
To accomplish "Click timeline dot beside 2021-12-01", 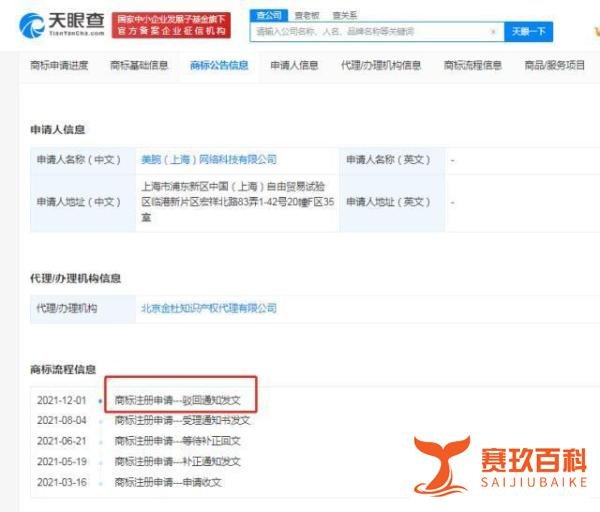I will pyautogui.click(x=100, y=401).
